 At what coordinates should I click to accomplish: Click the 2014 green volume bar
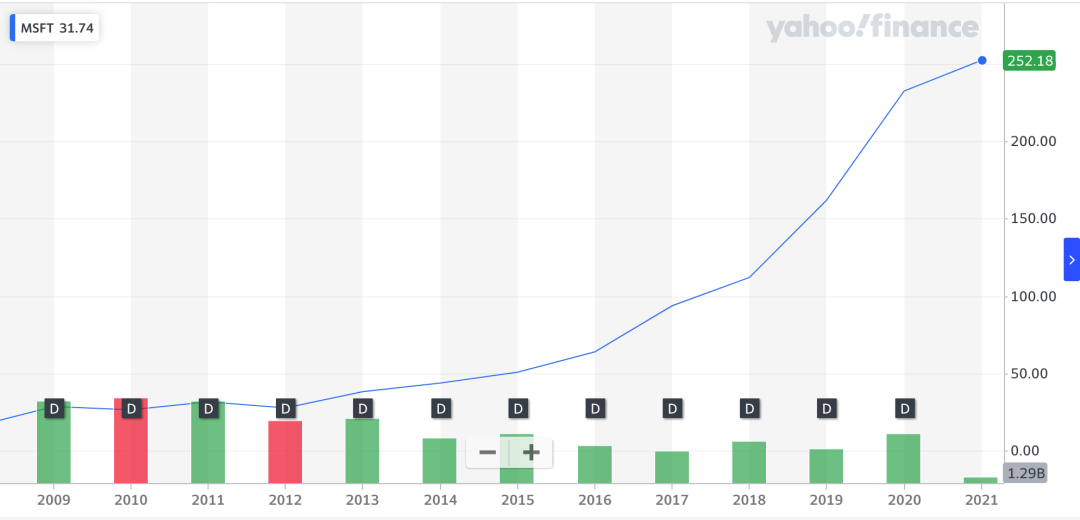pos(439,461)
